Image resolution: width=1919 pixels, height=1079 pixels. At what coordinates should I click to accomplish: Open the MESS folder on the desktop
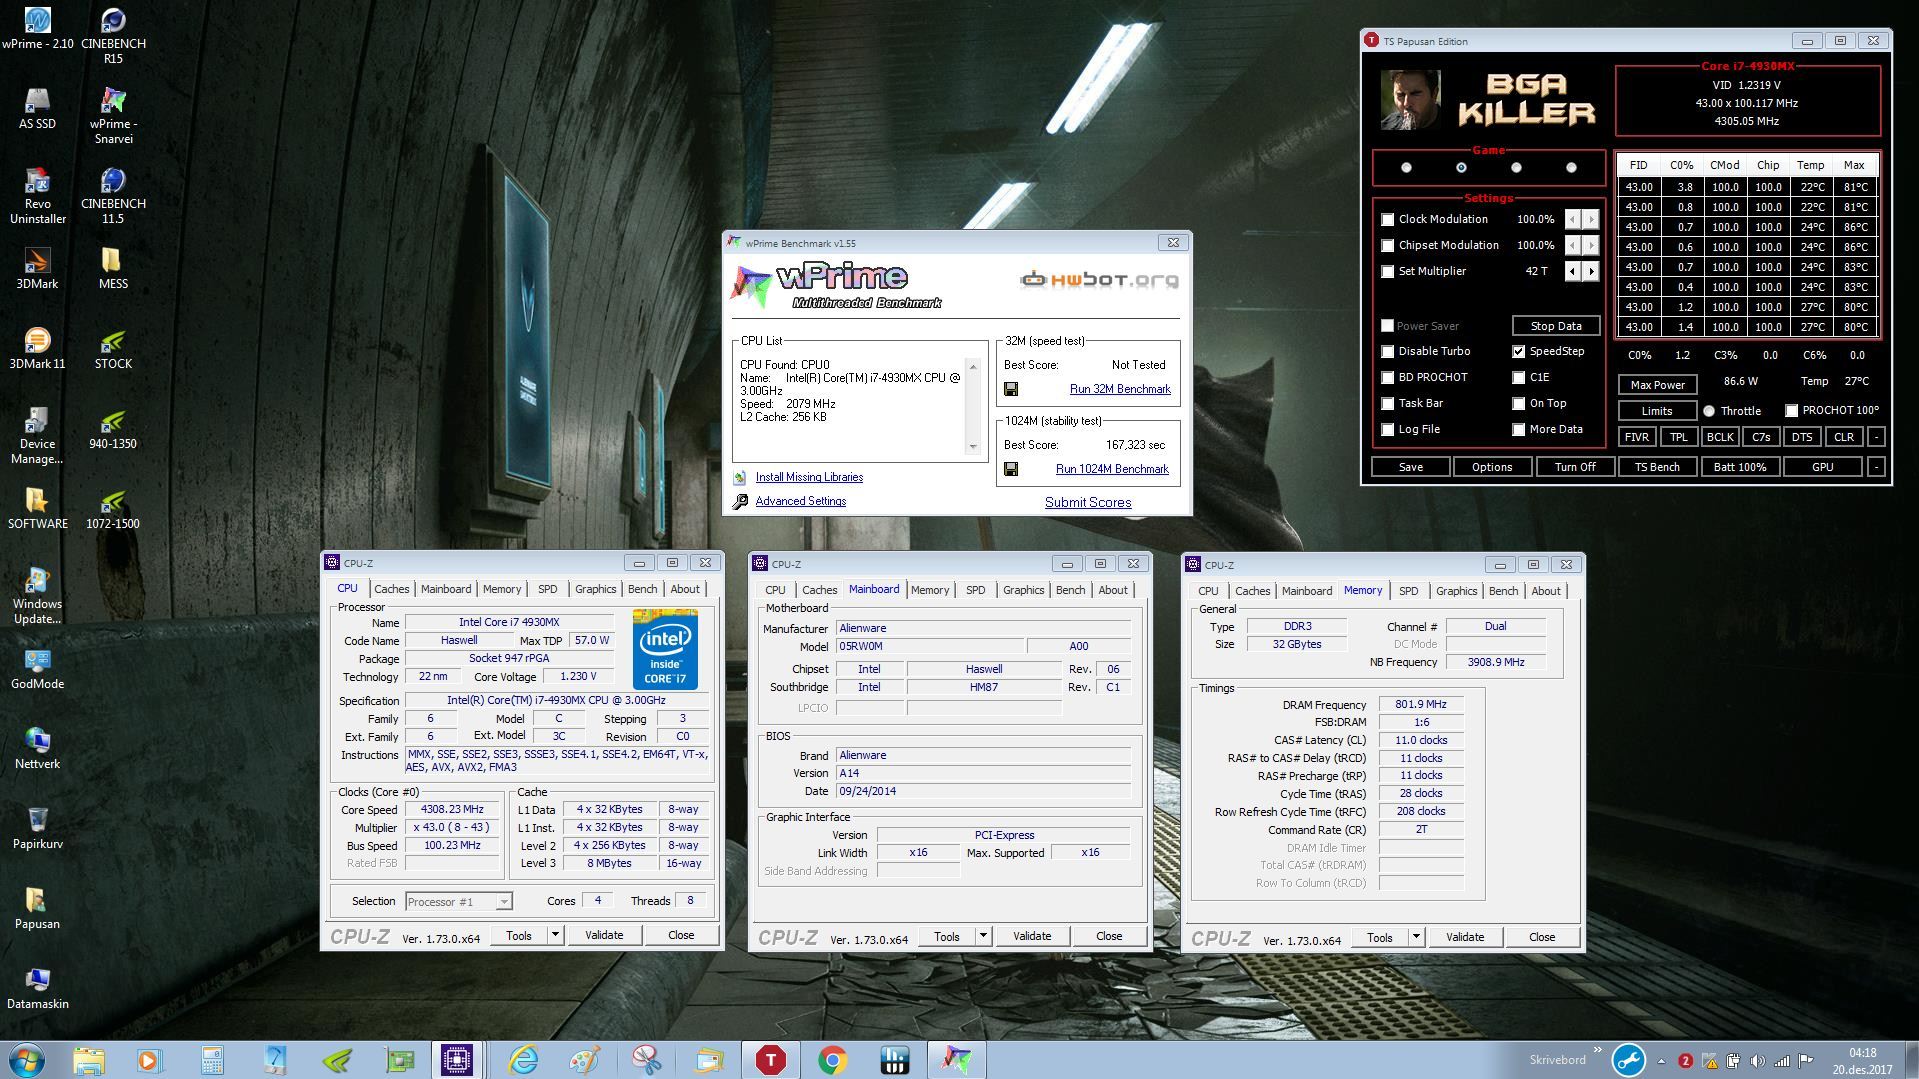[x=113, y=269]
